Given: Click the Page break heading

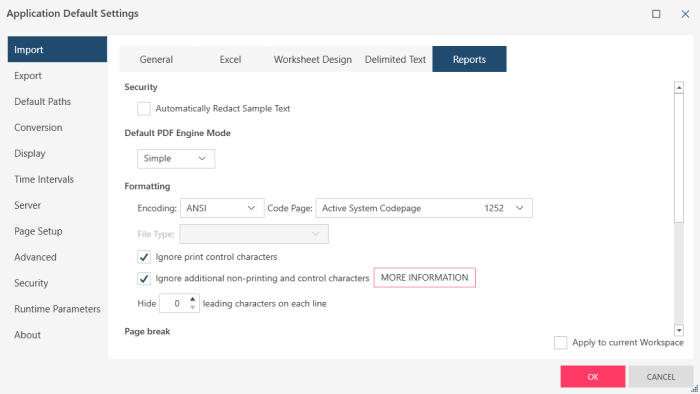Looking at the screenshot, I should click(147, 331).
